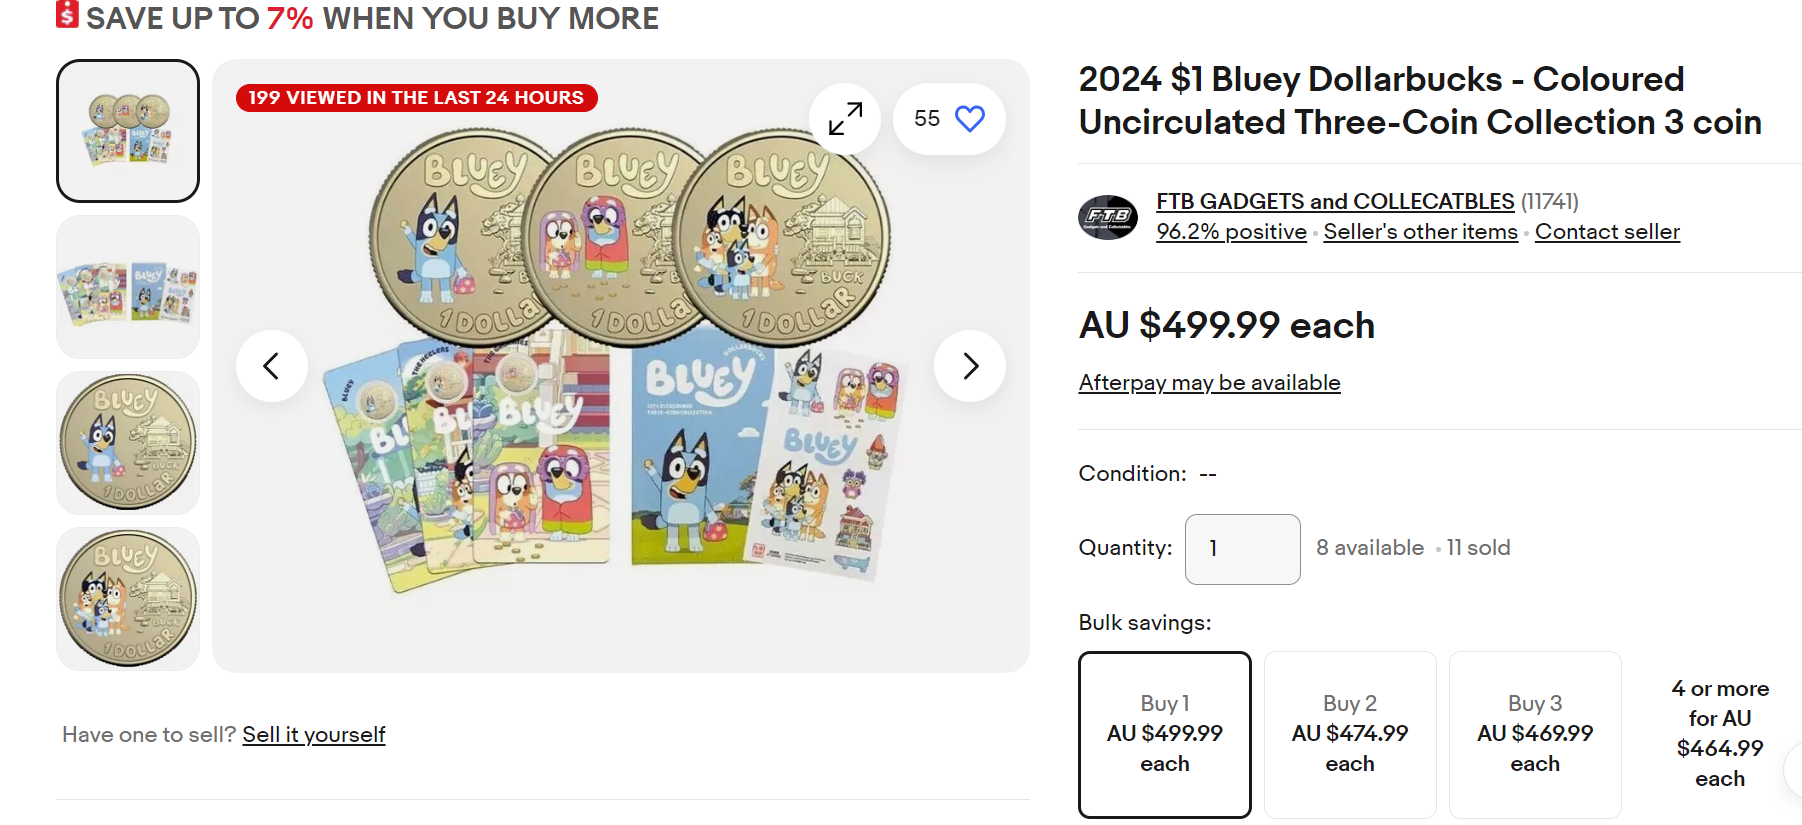This screenshot has width=1802, height=825.
Task: Click the FTB seller logo
Action: (1108, 215)
